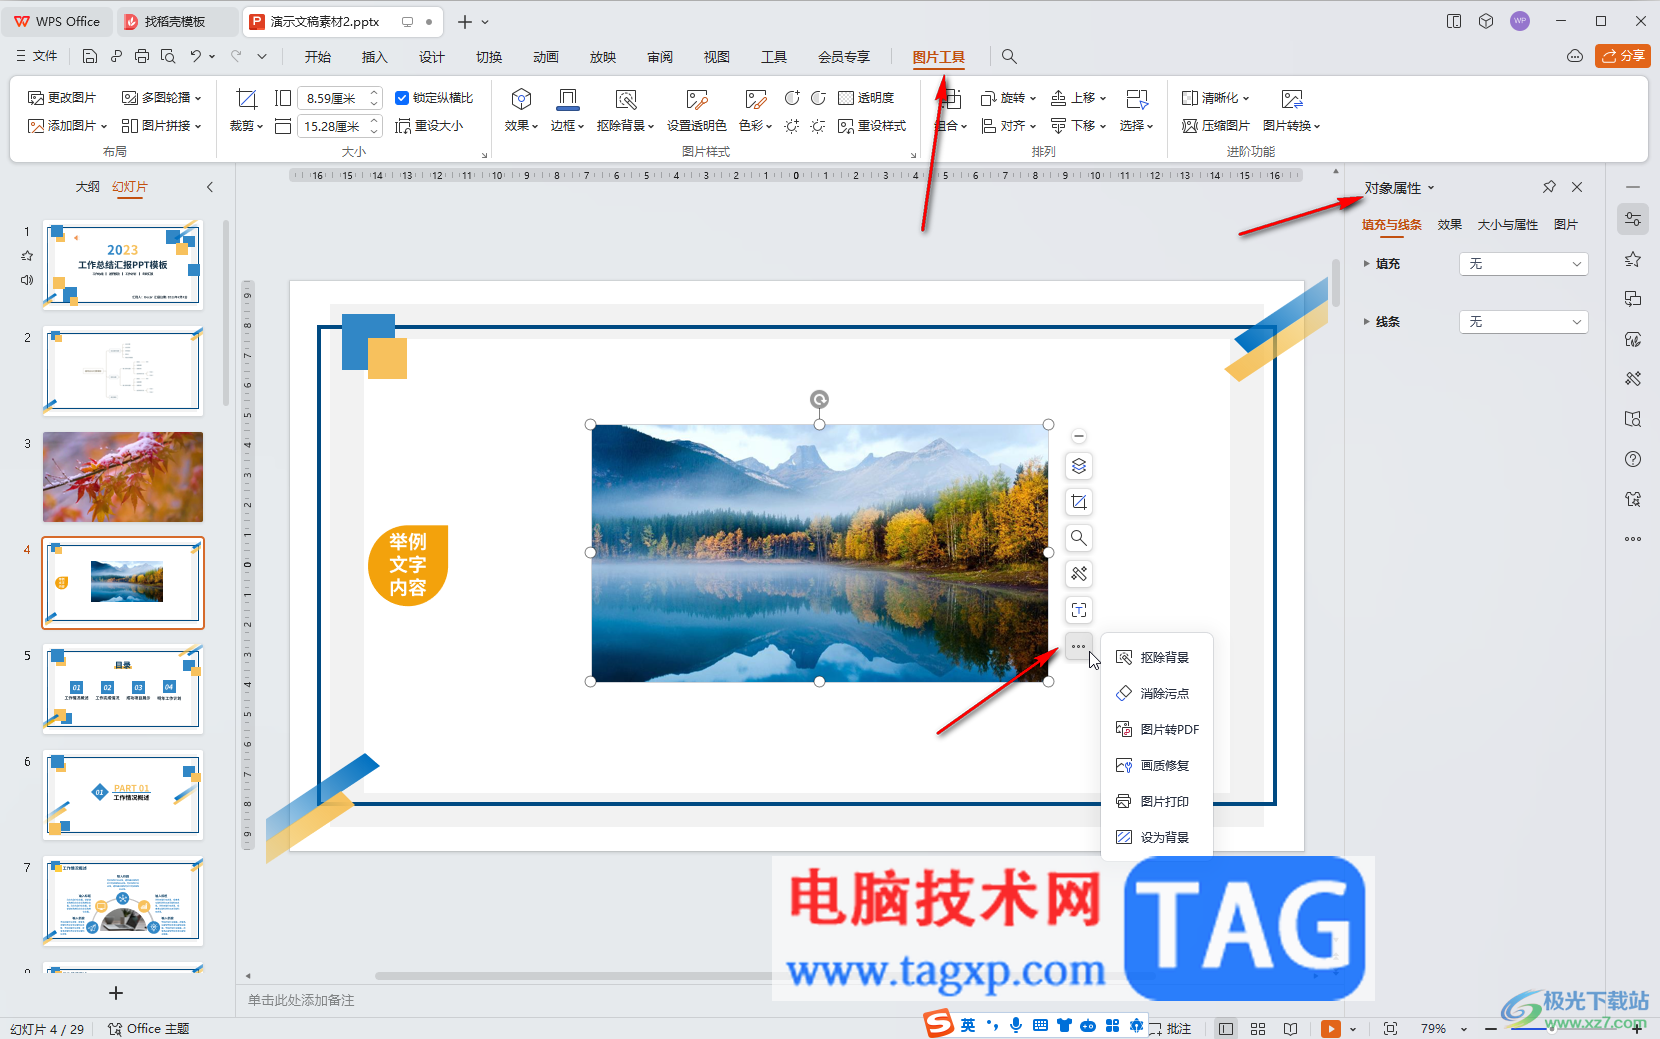Click the Share (分享) button
Viewport: 1660px width, 1039px height.
[x=1623, y=56]
